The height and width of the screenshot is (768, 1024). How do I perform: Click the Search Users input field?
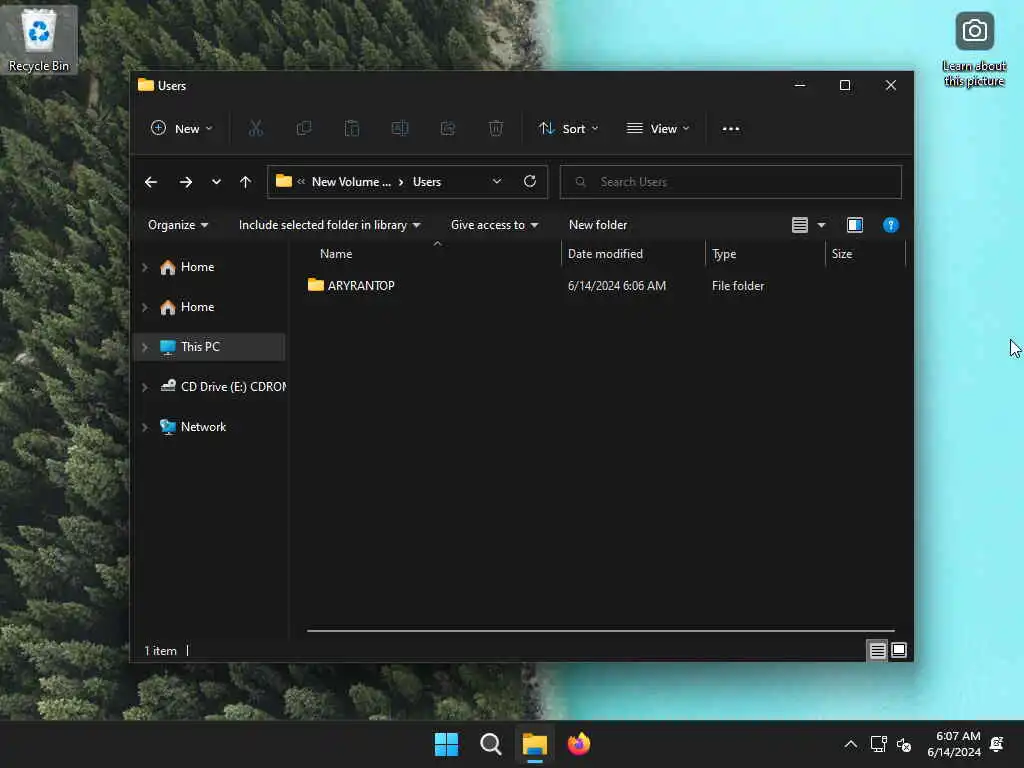coord(731,182)
